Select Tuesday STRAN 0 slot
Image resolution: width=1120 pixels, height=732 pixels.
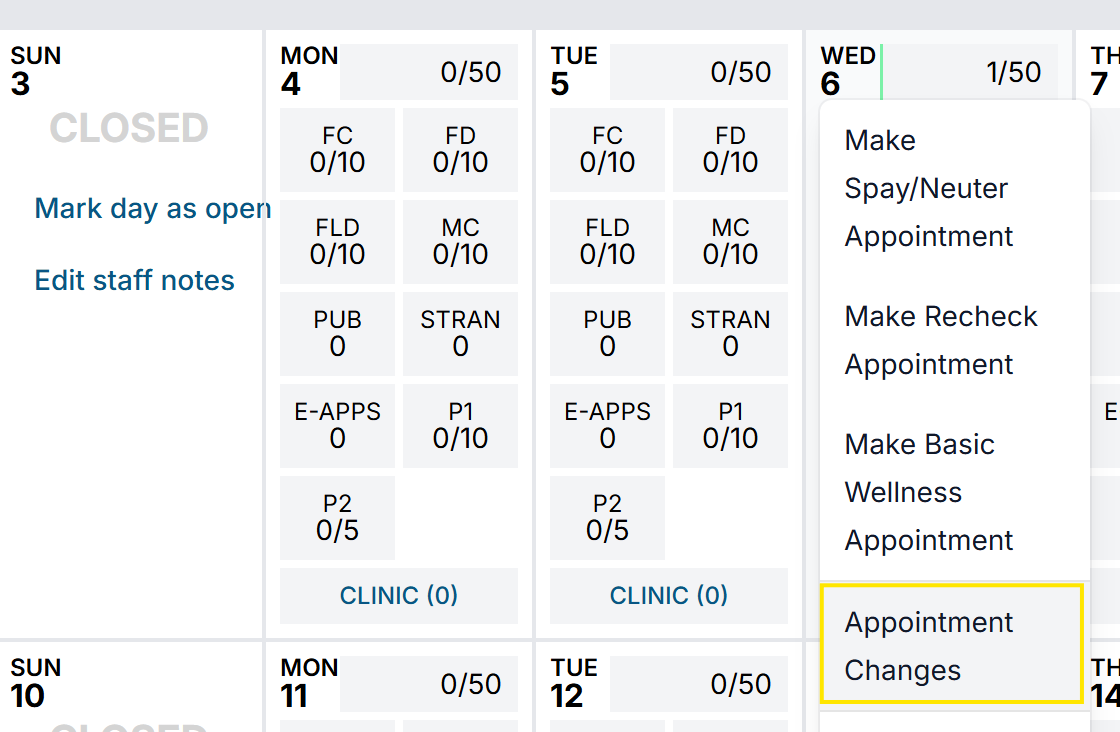tap(730, 334)
